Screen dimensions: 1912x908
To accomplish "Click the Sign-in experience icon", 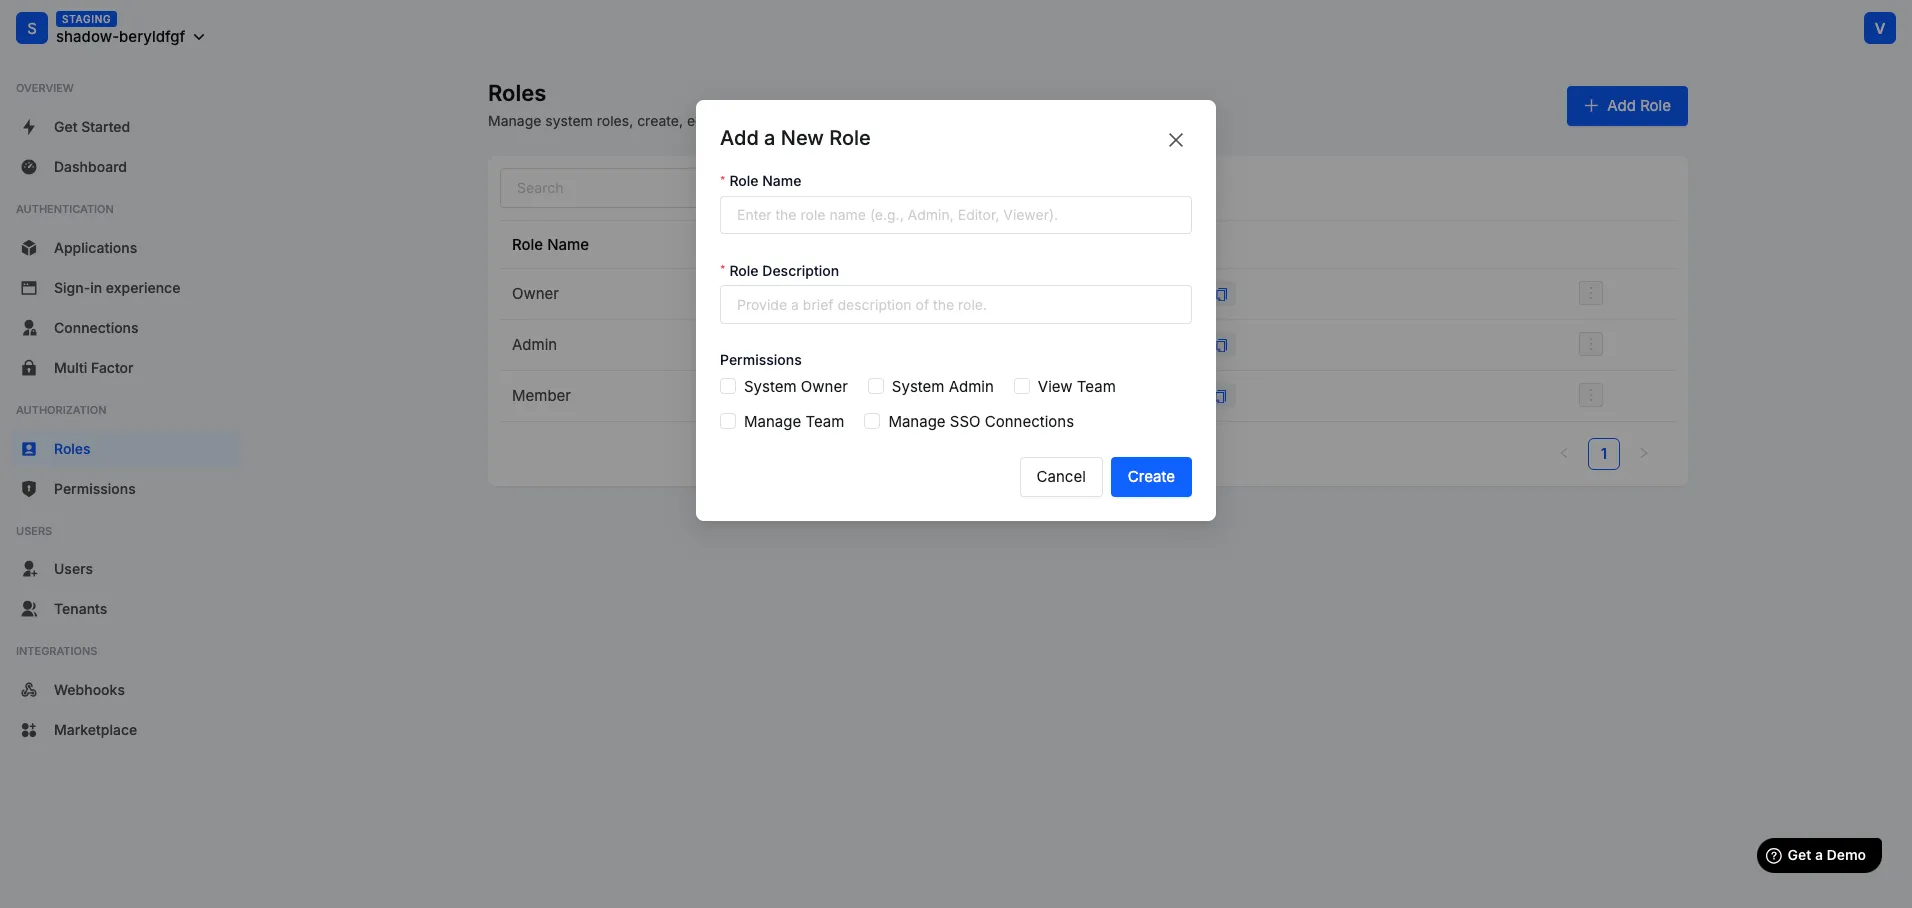I will pos(30,288).
